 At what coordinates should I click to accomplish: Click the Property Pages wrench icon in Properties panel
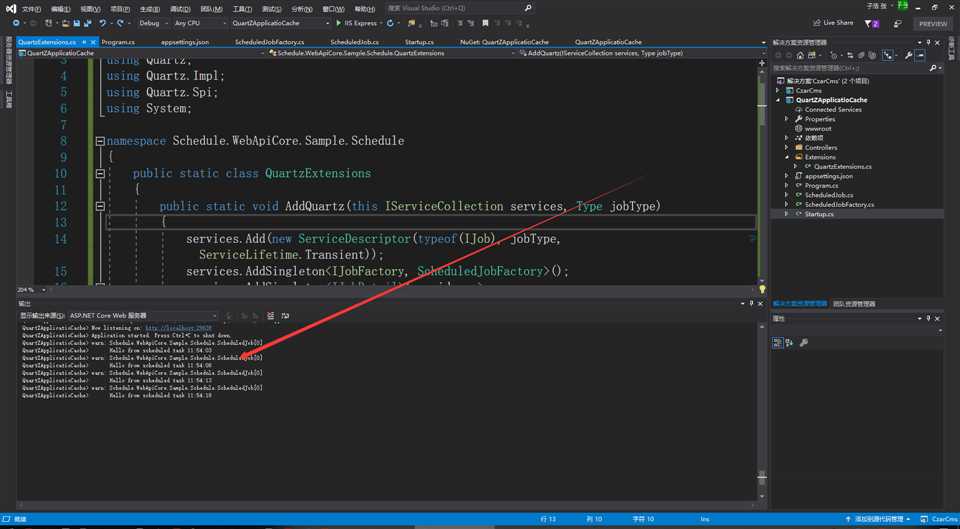point(804,343)
